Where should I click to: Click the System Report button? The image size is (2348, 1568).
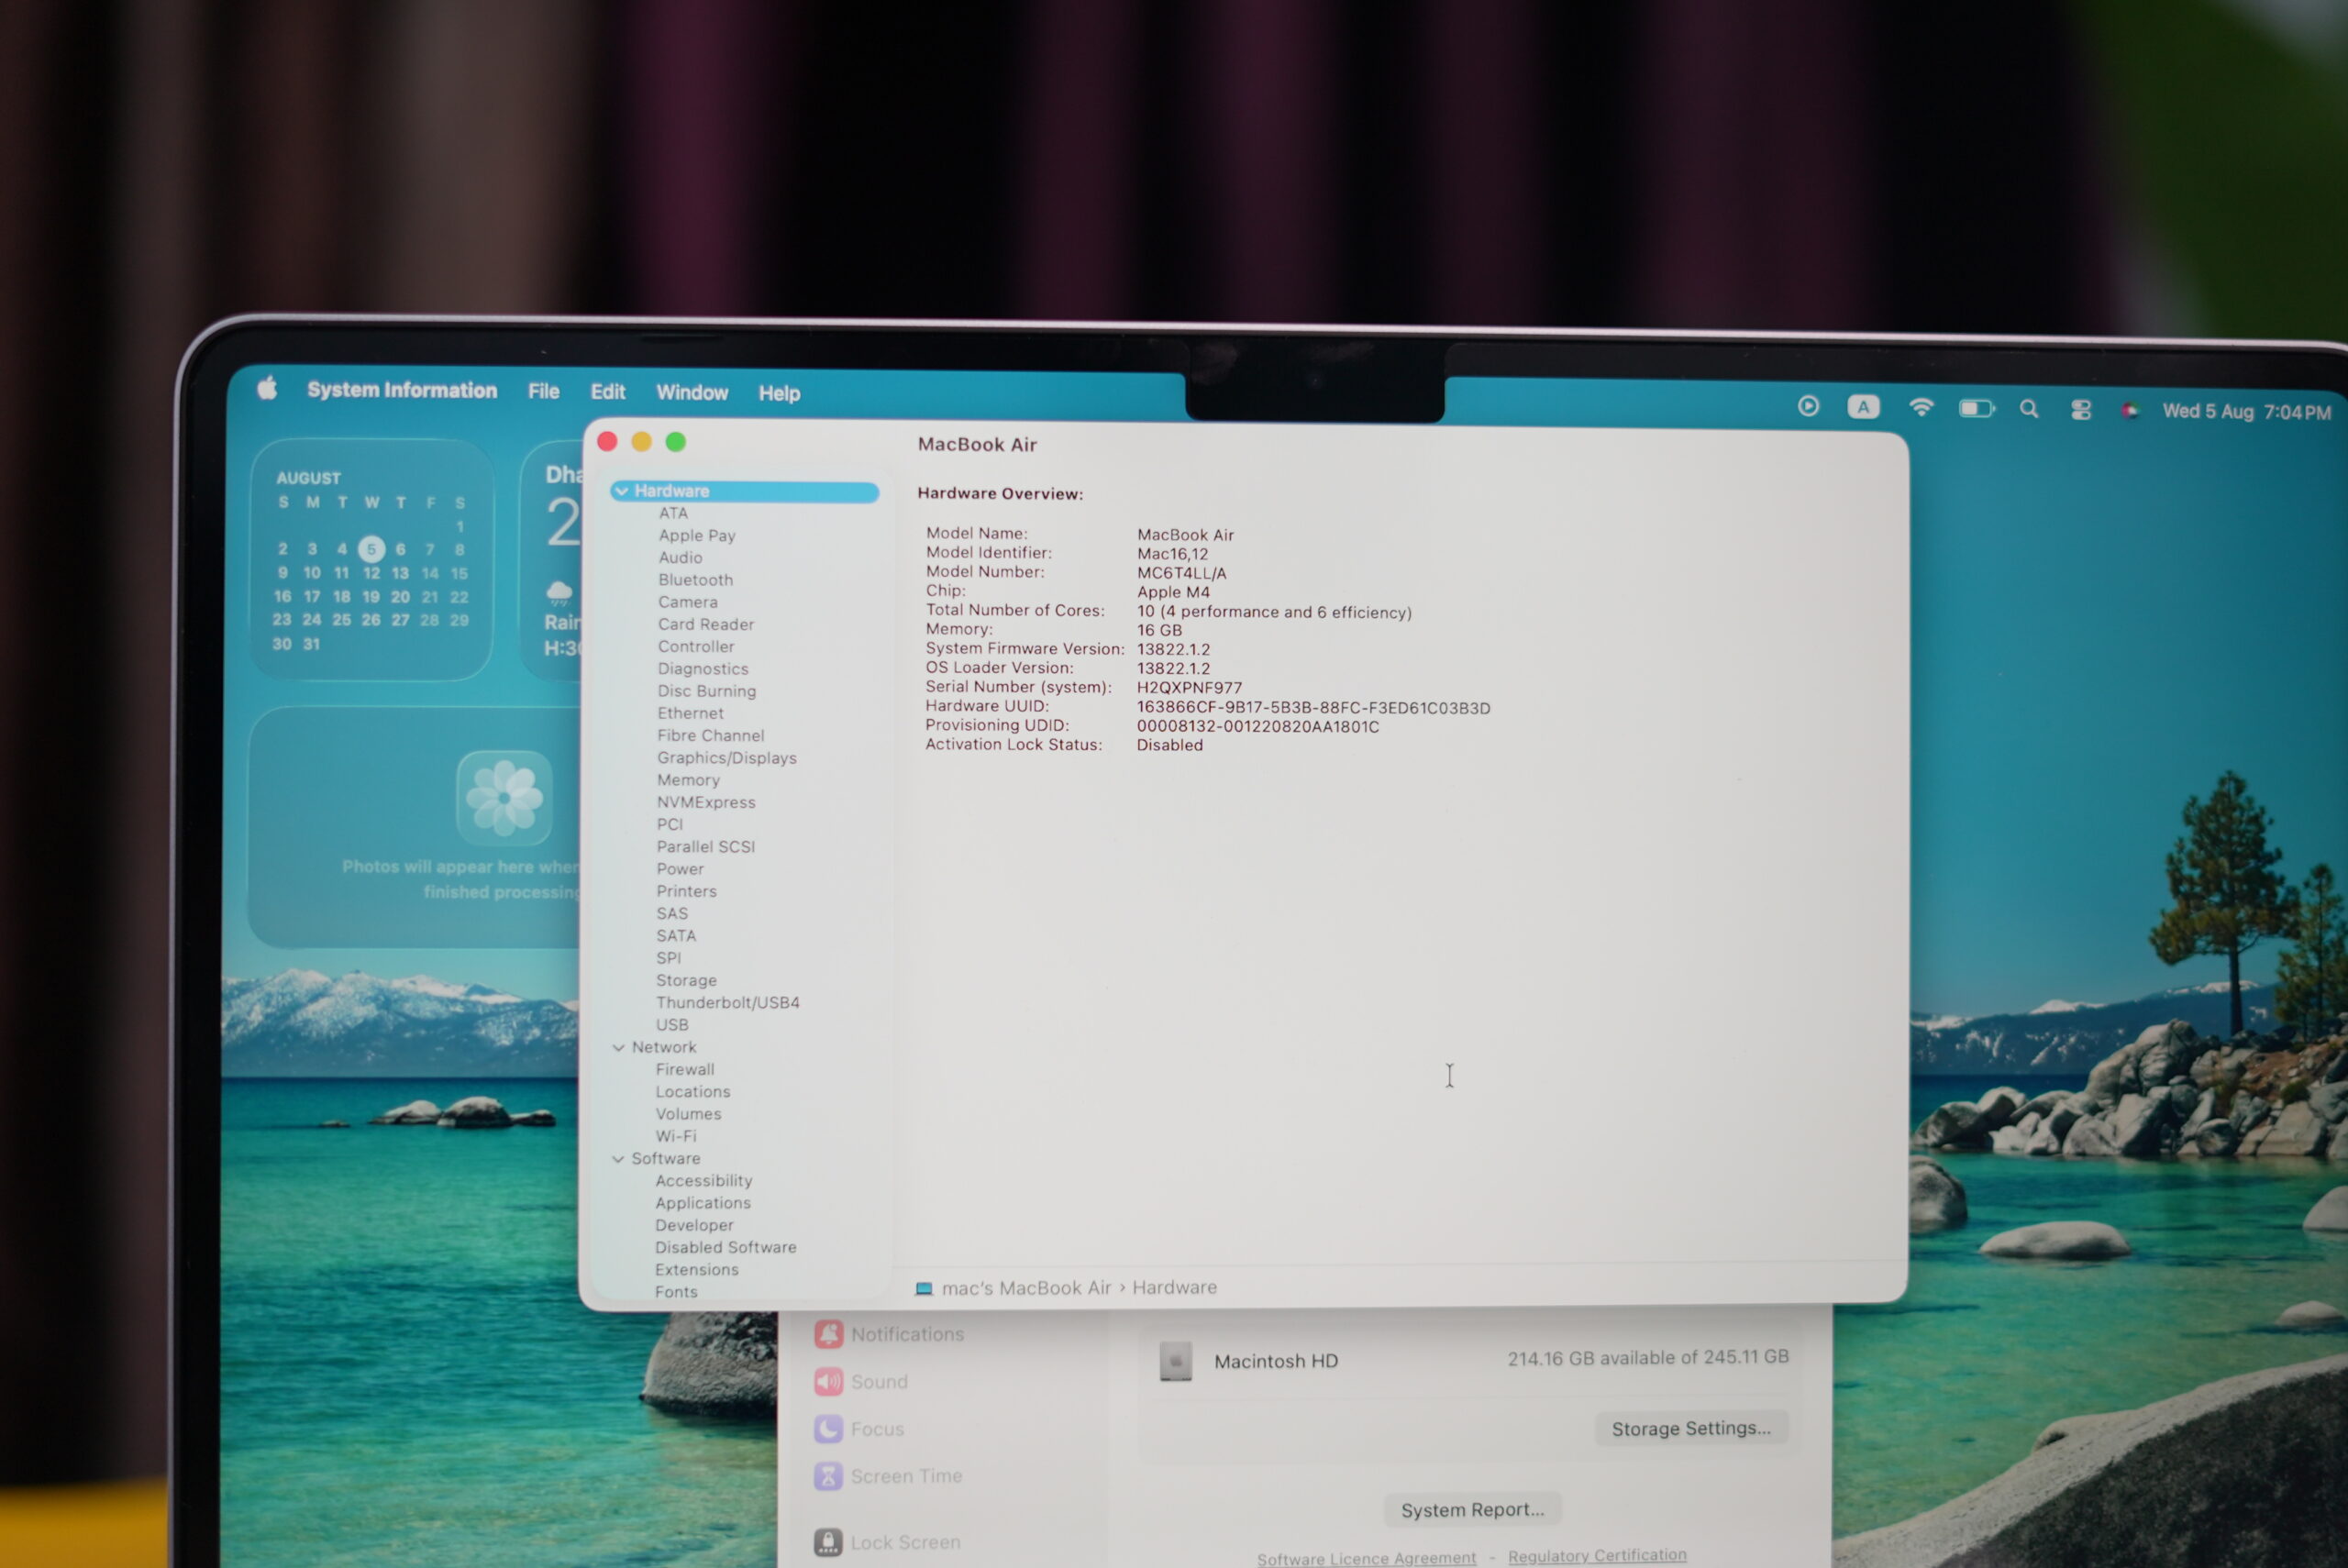[x=1473, y=1510]
